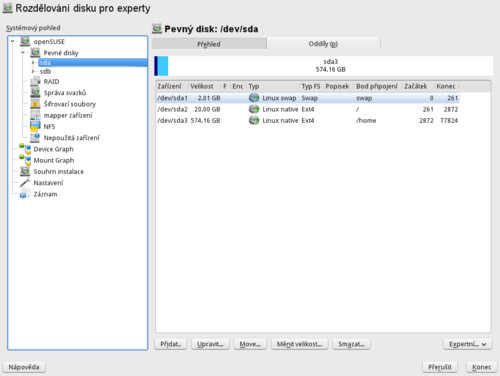Open the Záznam log icon

point(25,194)
